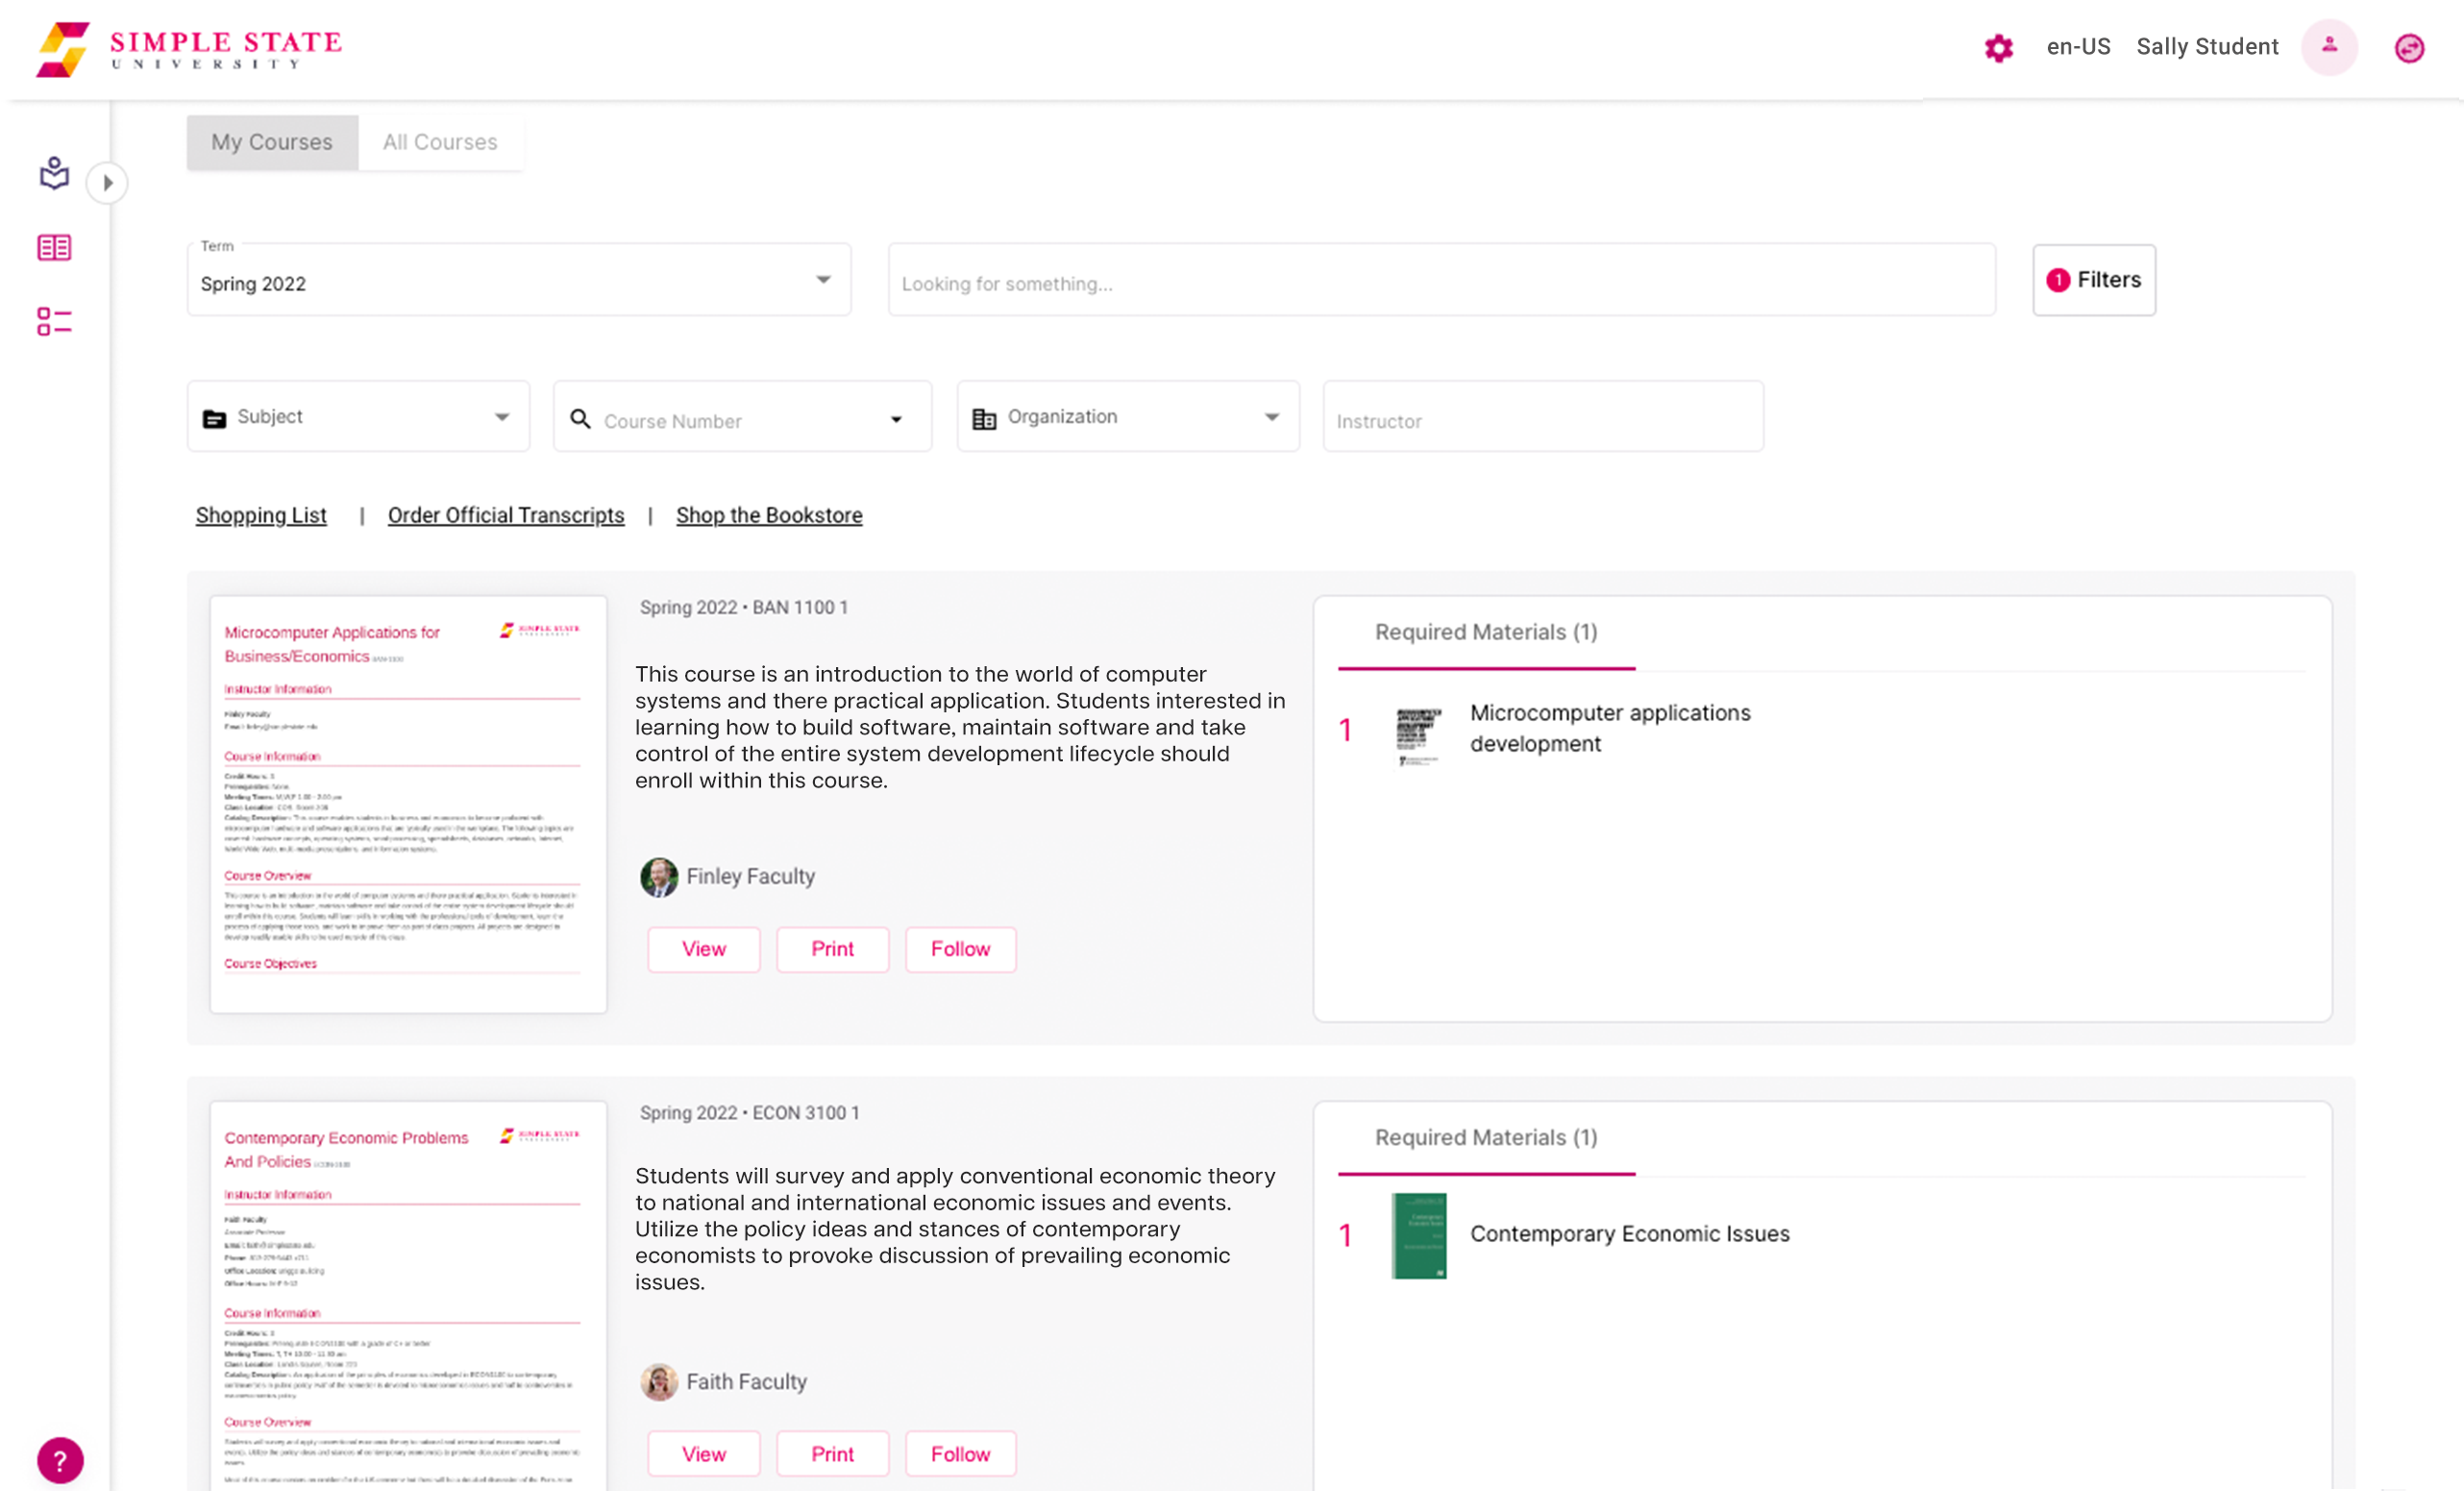Image resolution: width=2464 pixels, height=1491 pixels.
Task: Select the My Courses tab
Action: 271,141
